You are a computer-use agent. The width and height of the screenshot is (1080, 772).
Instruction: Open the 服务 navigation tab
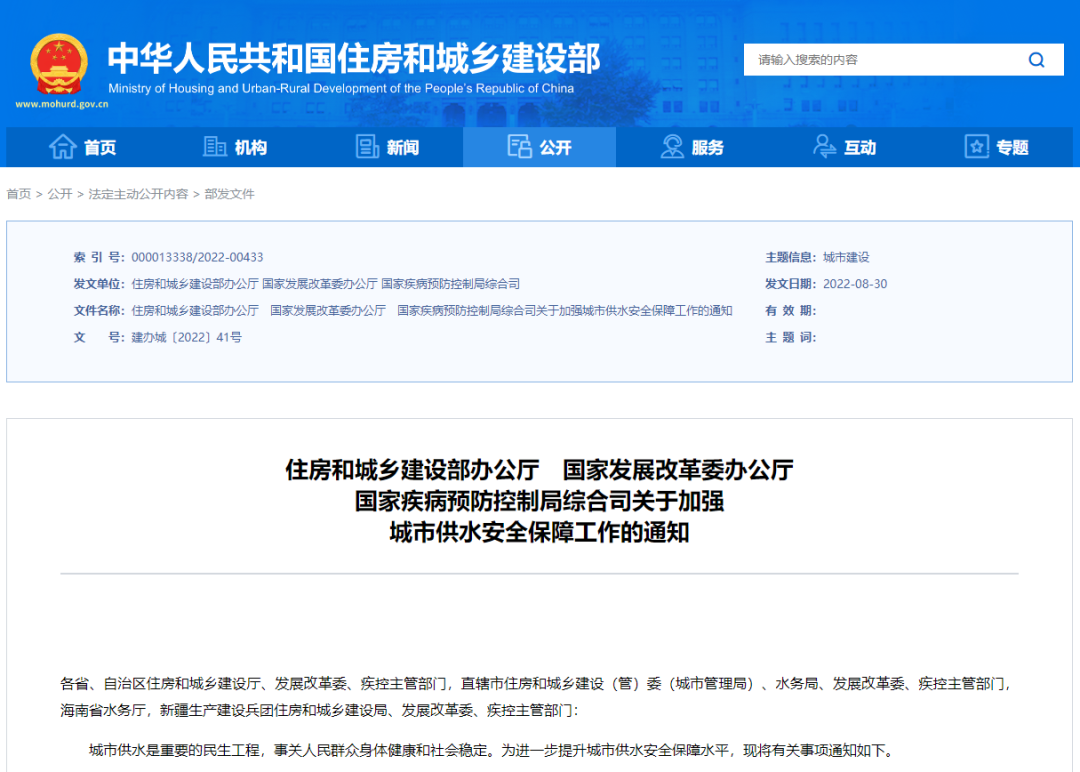click(x=707, y=148)
